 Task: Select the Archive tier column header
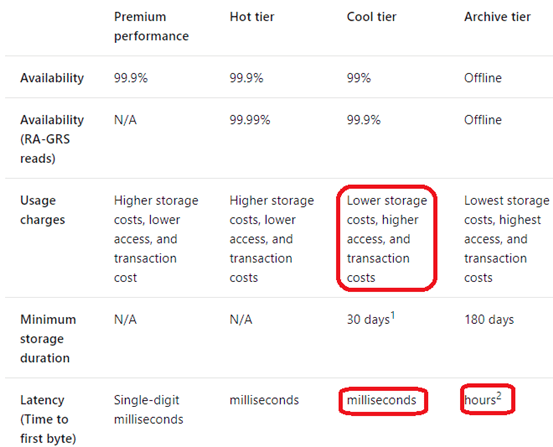point(497,17)
